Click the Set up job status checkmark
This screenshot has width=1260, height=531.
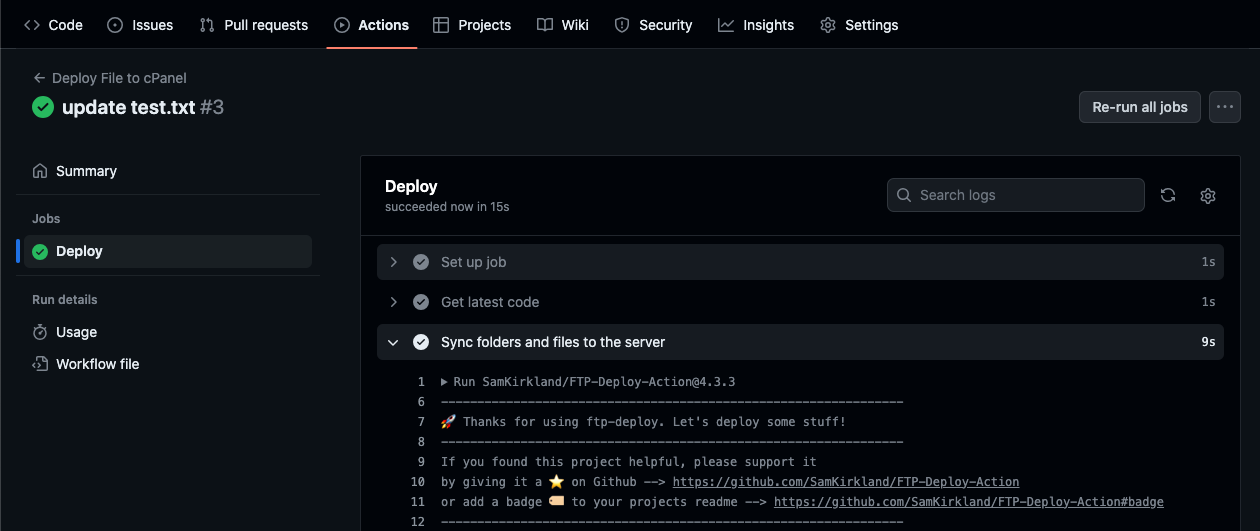tap(421, 262)
